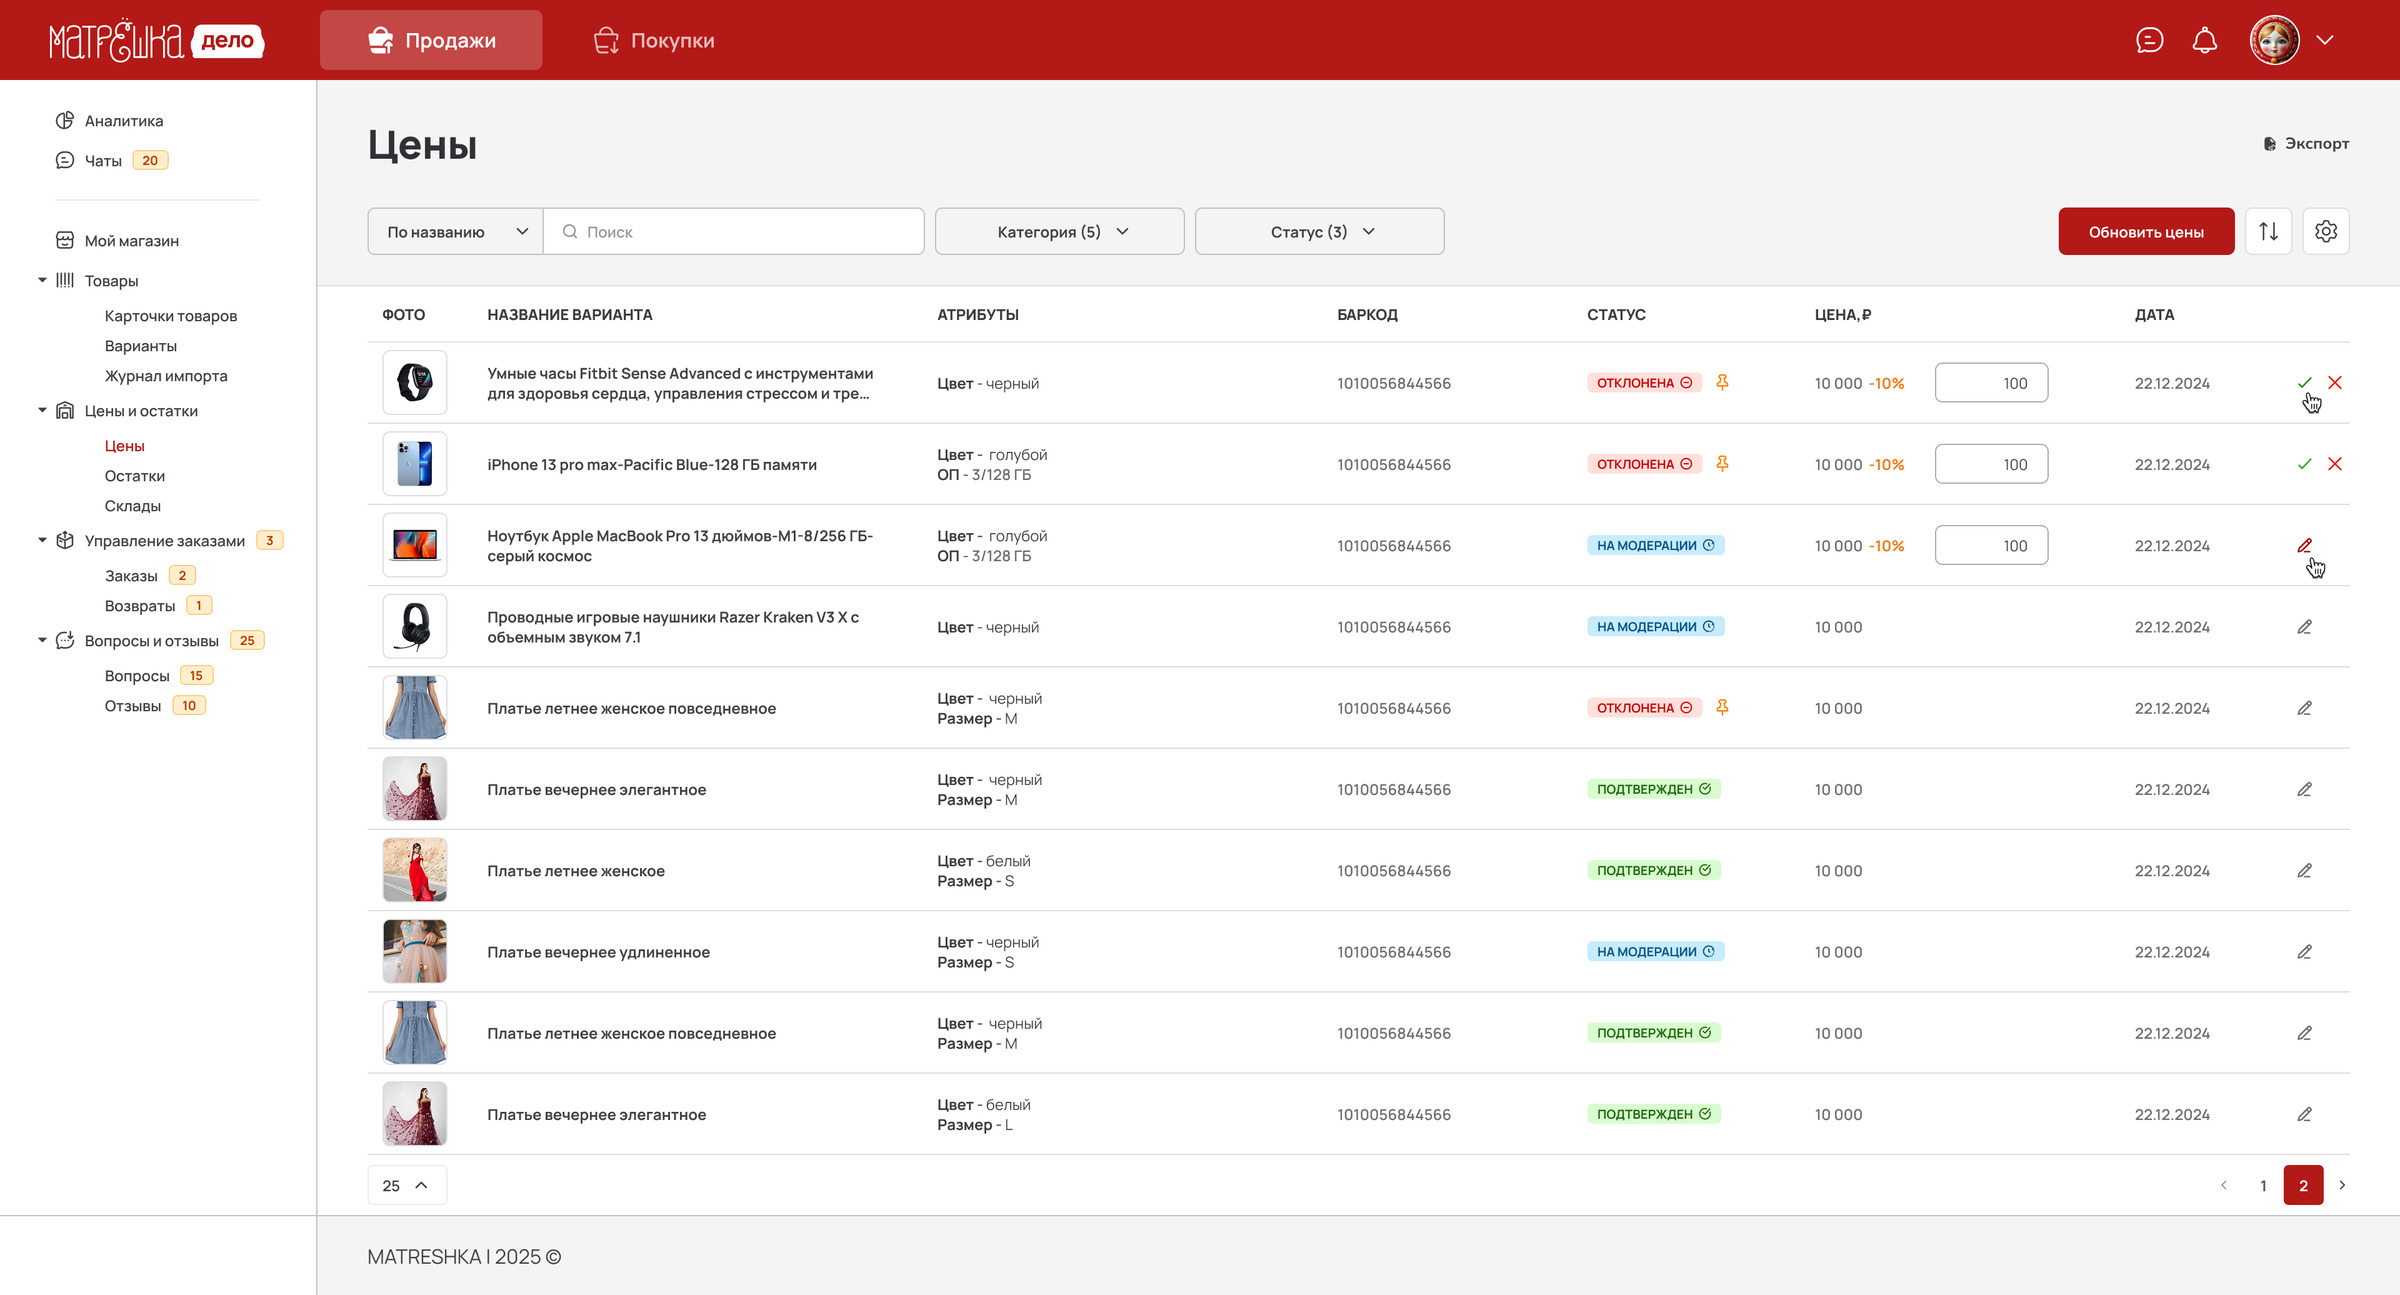Select page 2 in pagination
The height and width of the screenshot is (1295, 2400).
[2304, 1185]
